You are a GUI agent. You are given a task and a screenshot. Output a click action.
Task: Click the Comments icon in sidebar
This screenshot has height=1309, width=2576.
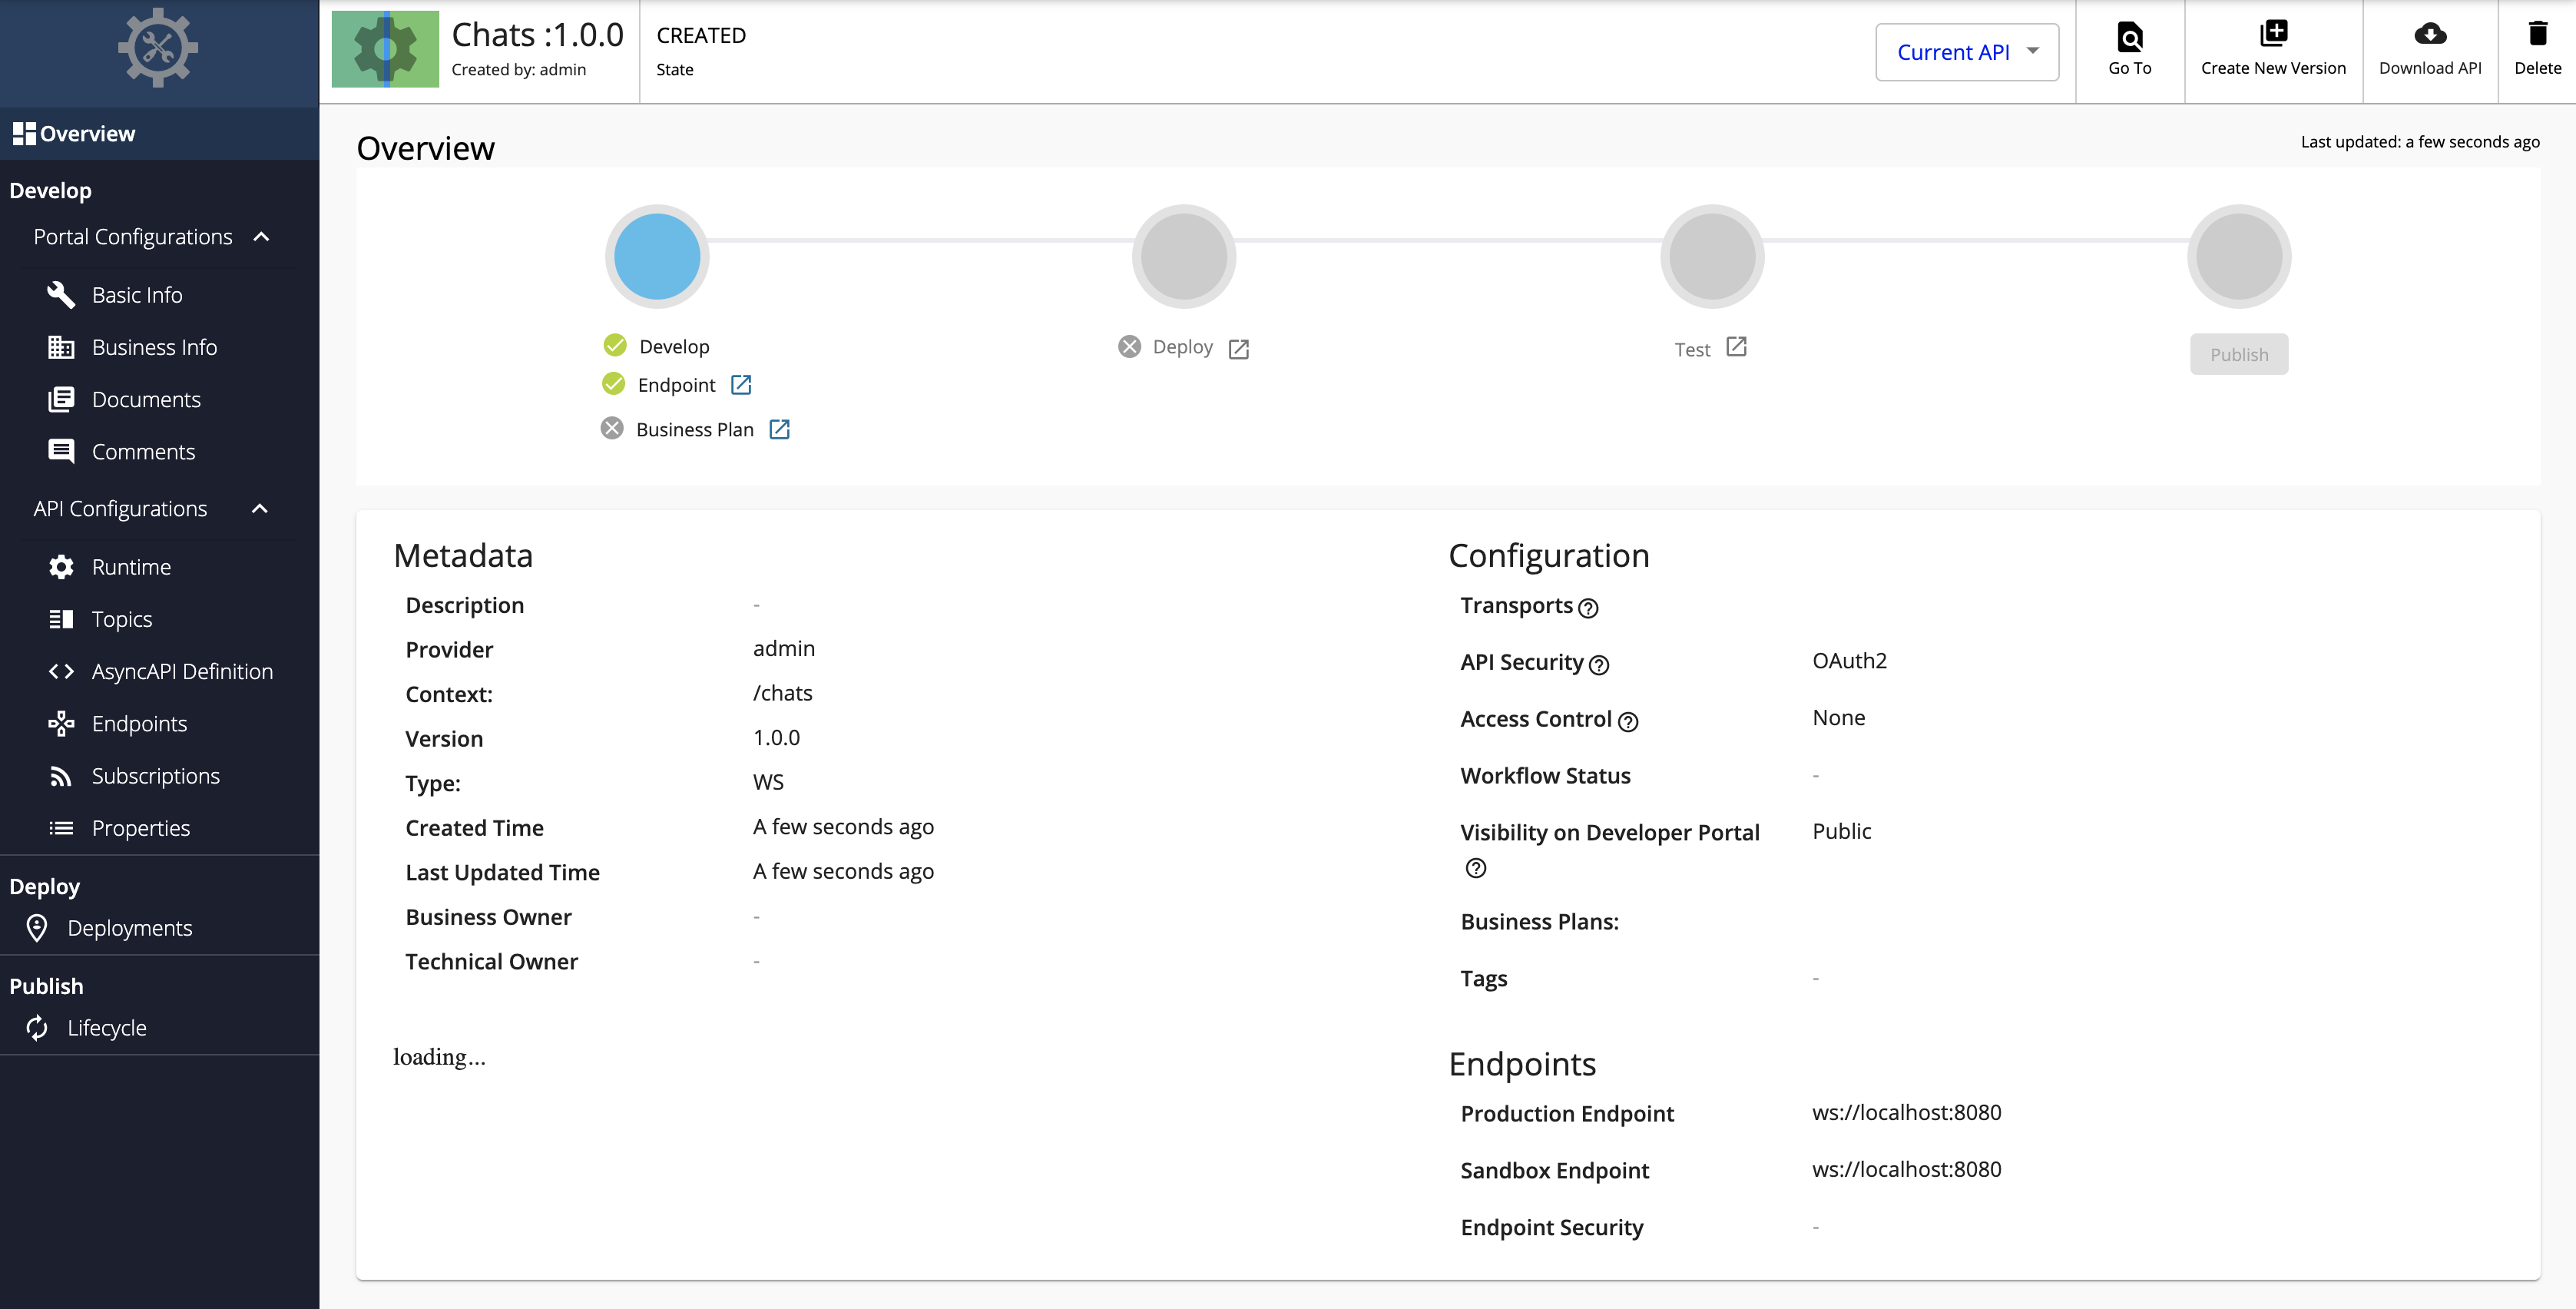tap(60, 451)
